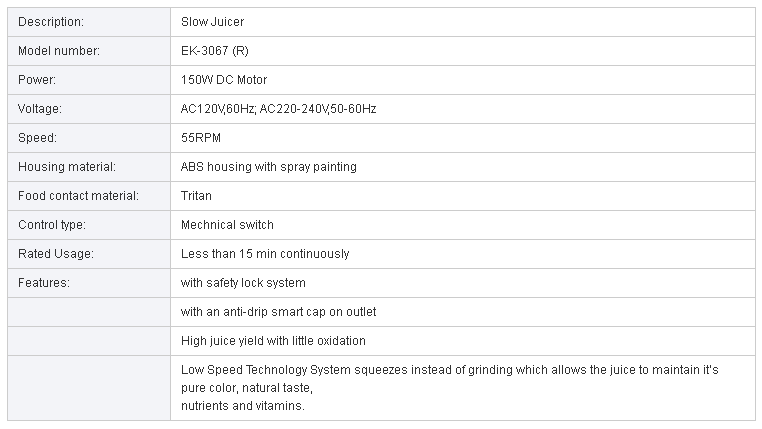This screenshot has height=429, width=762.
Task: Click the Power label cell
Action: 89,80
